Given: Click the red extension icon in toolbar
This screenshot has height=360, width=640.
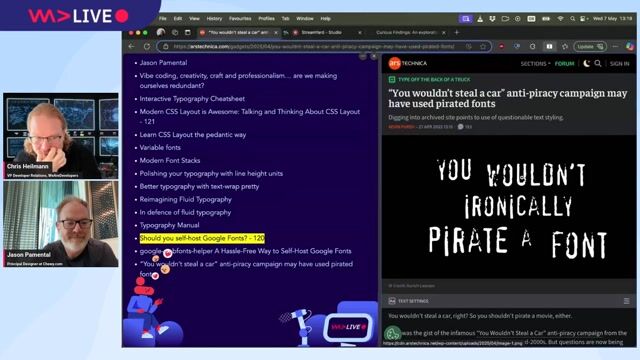Looking at the screenshot, I should 502,47.
